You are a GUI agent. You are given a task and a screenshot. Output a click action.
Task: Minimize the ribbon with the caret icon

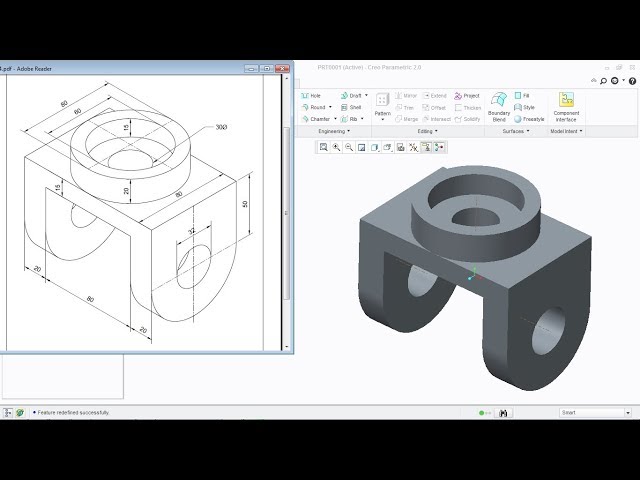coord(594,81)
